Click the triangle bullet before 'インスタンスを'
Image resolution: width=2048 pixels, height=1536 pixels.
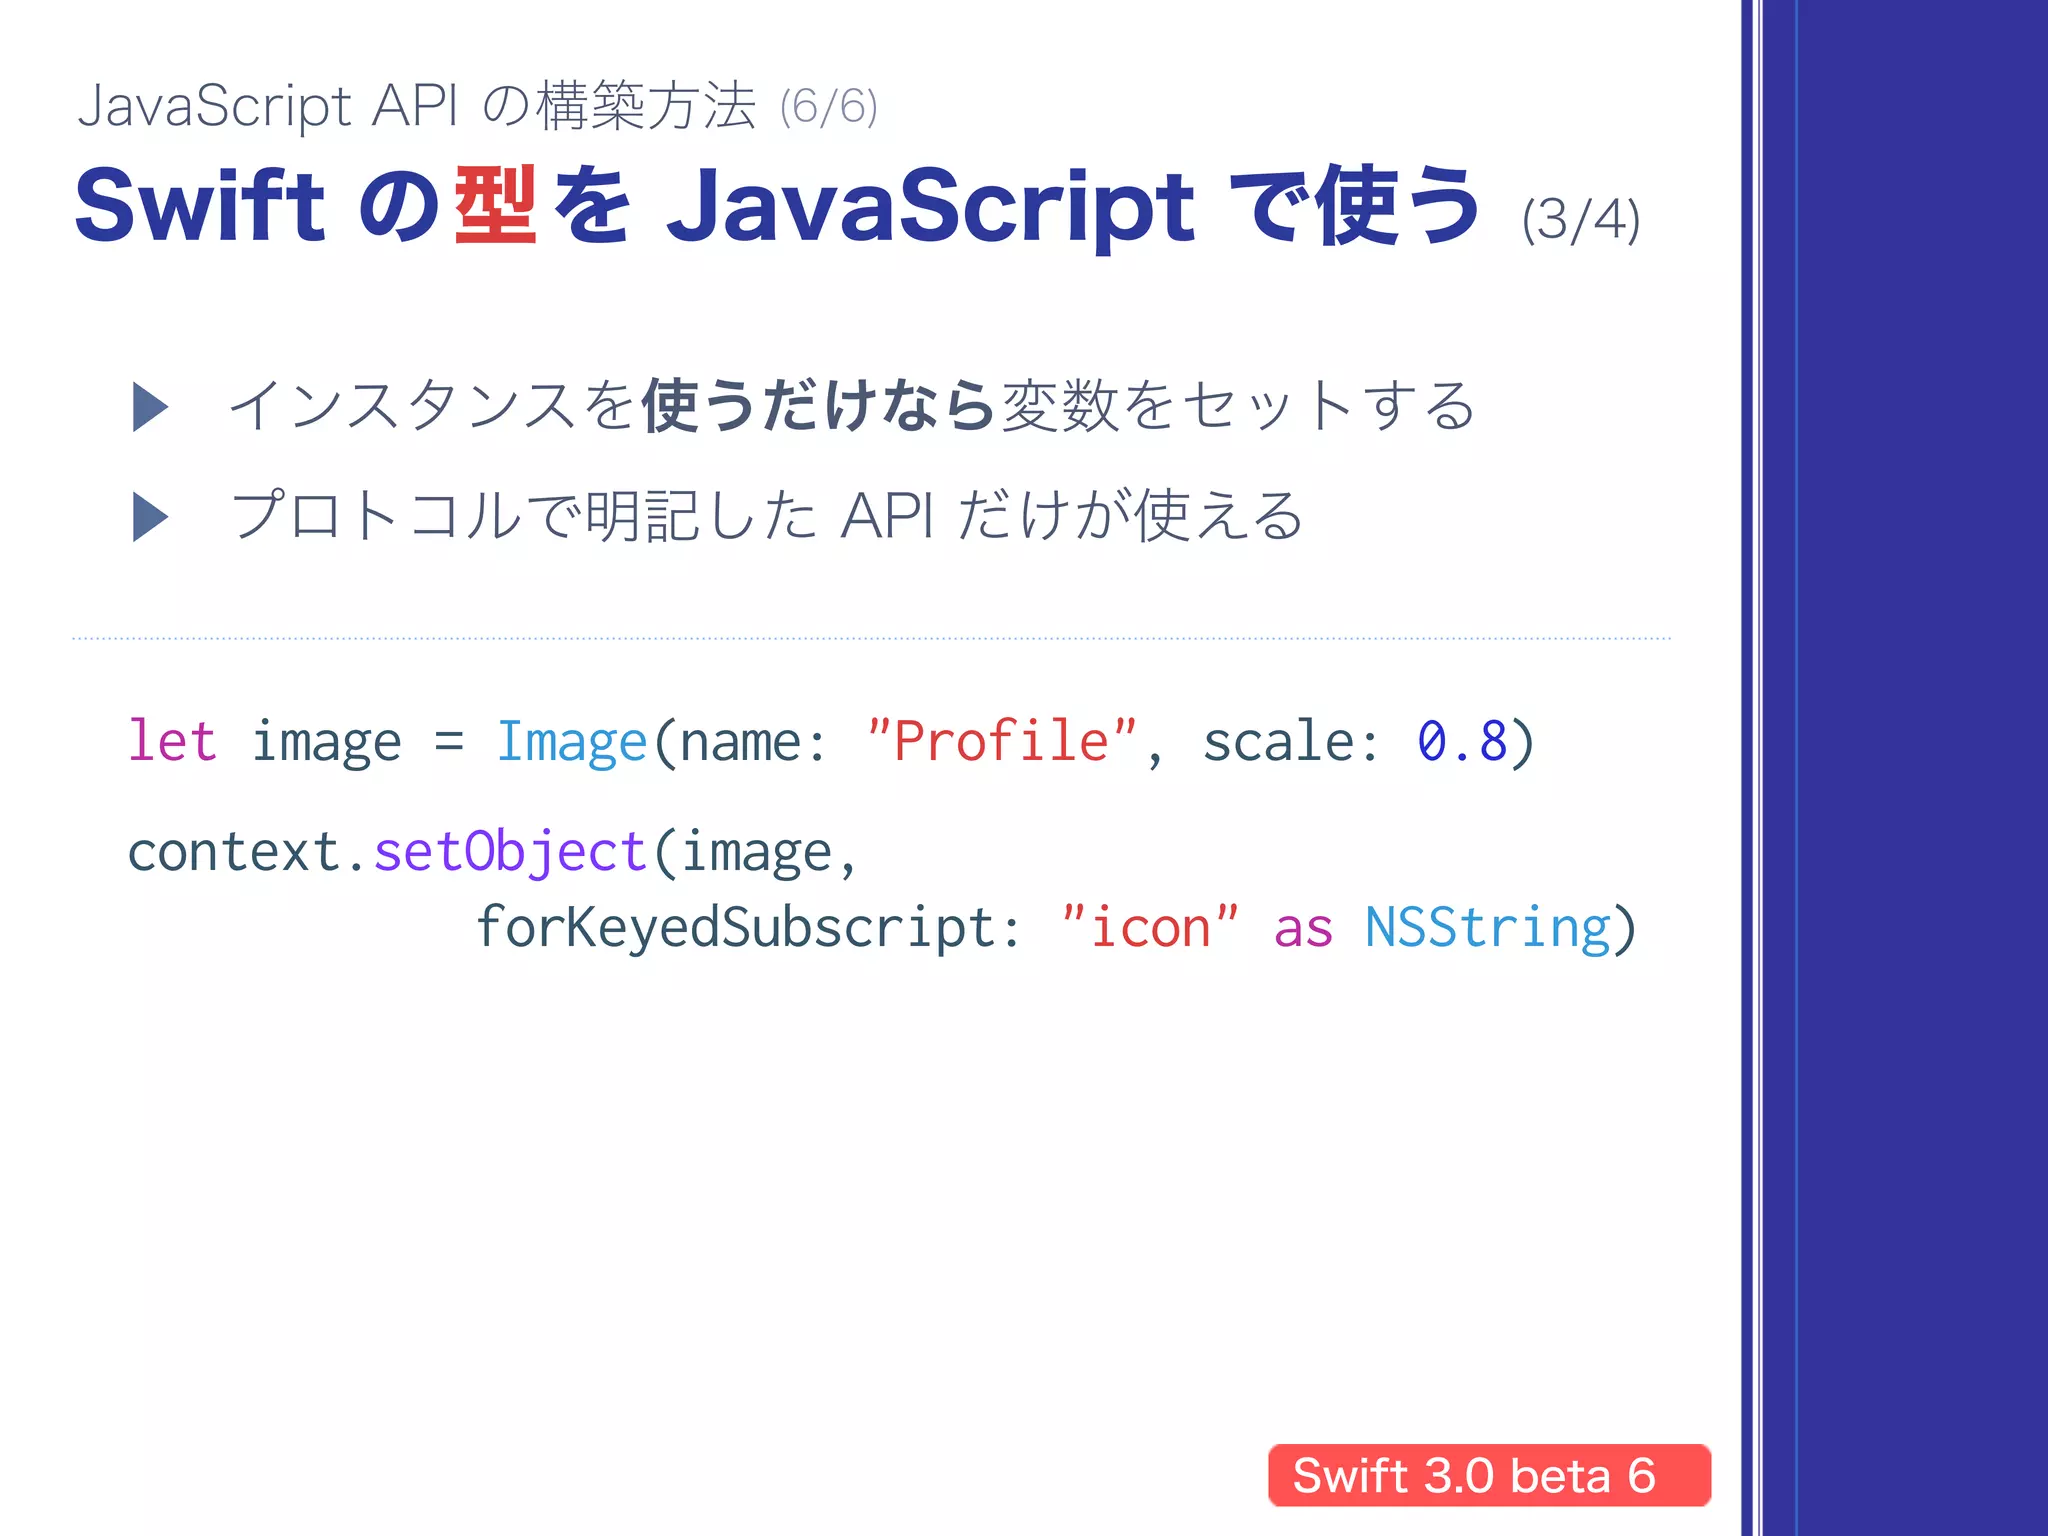[x=150, y=407]
